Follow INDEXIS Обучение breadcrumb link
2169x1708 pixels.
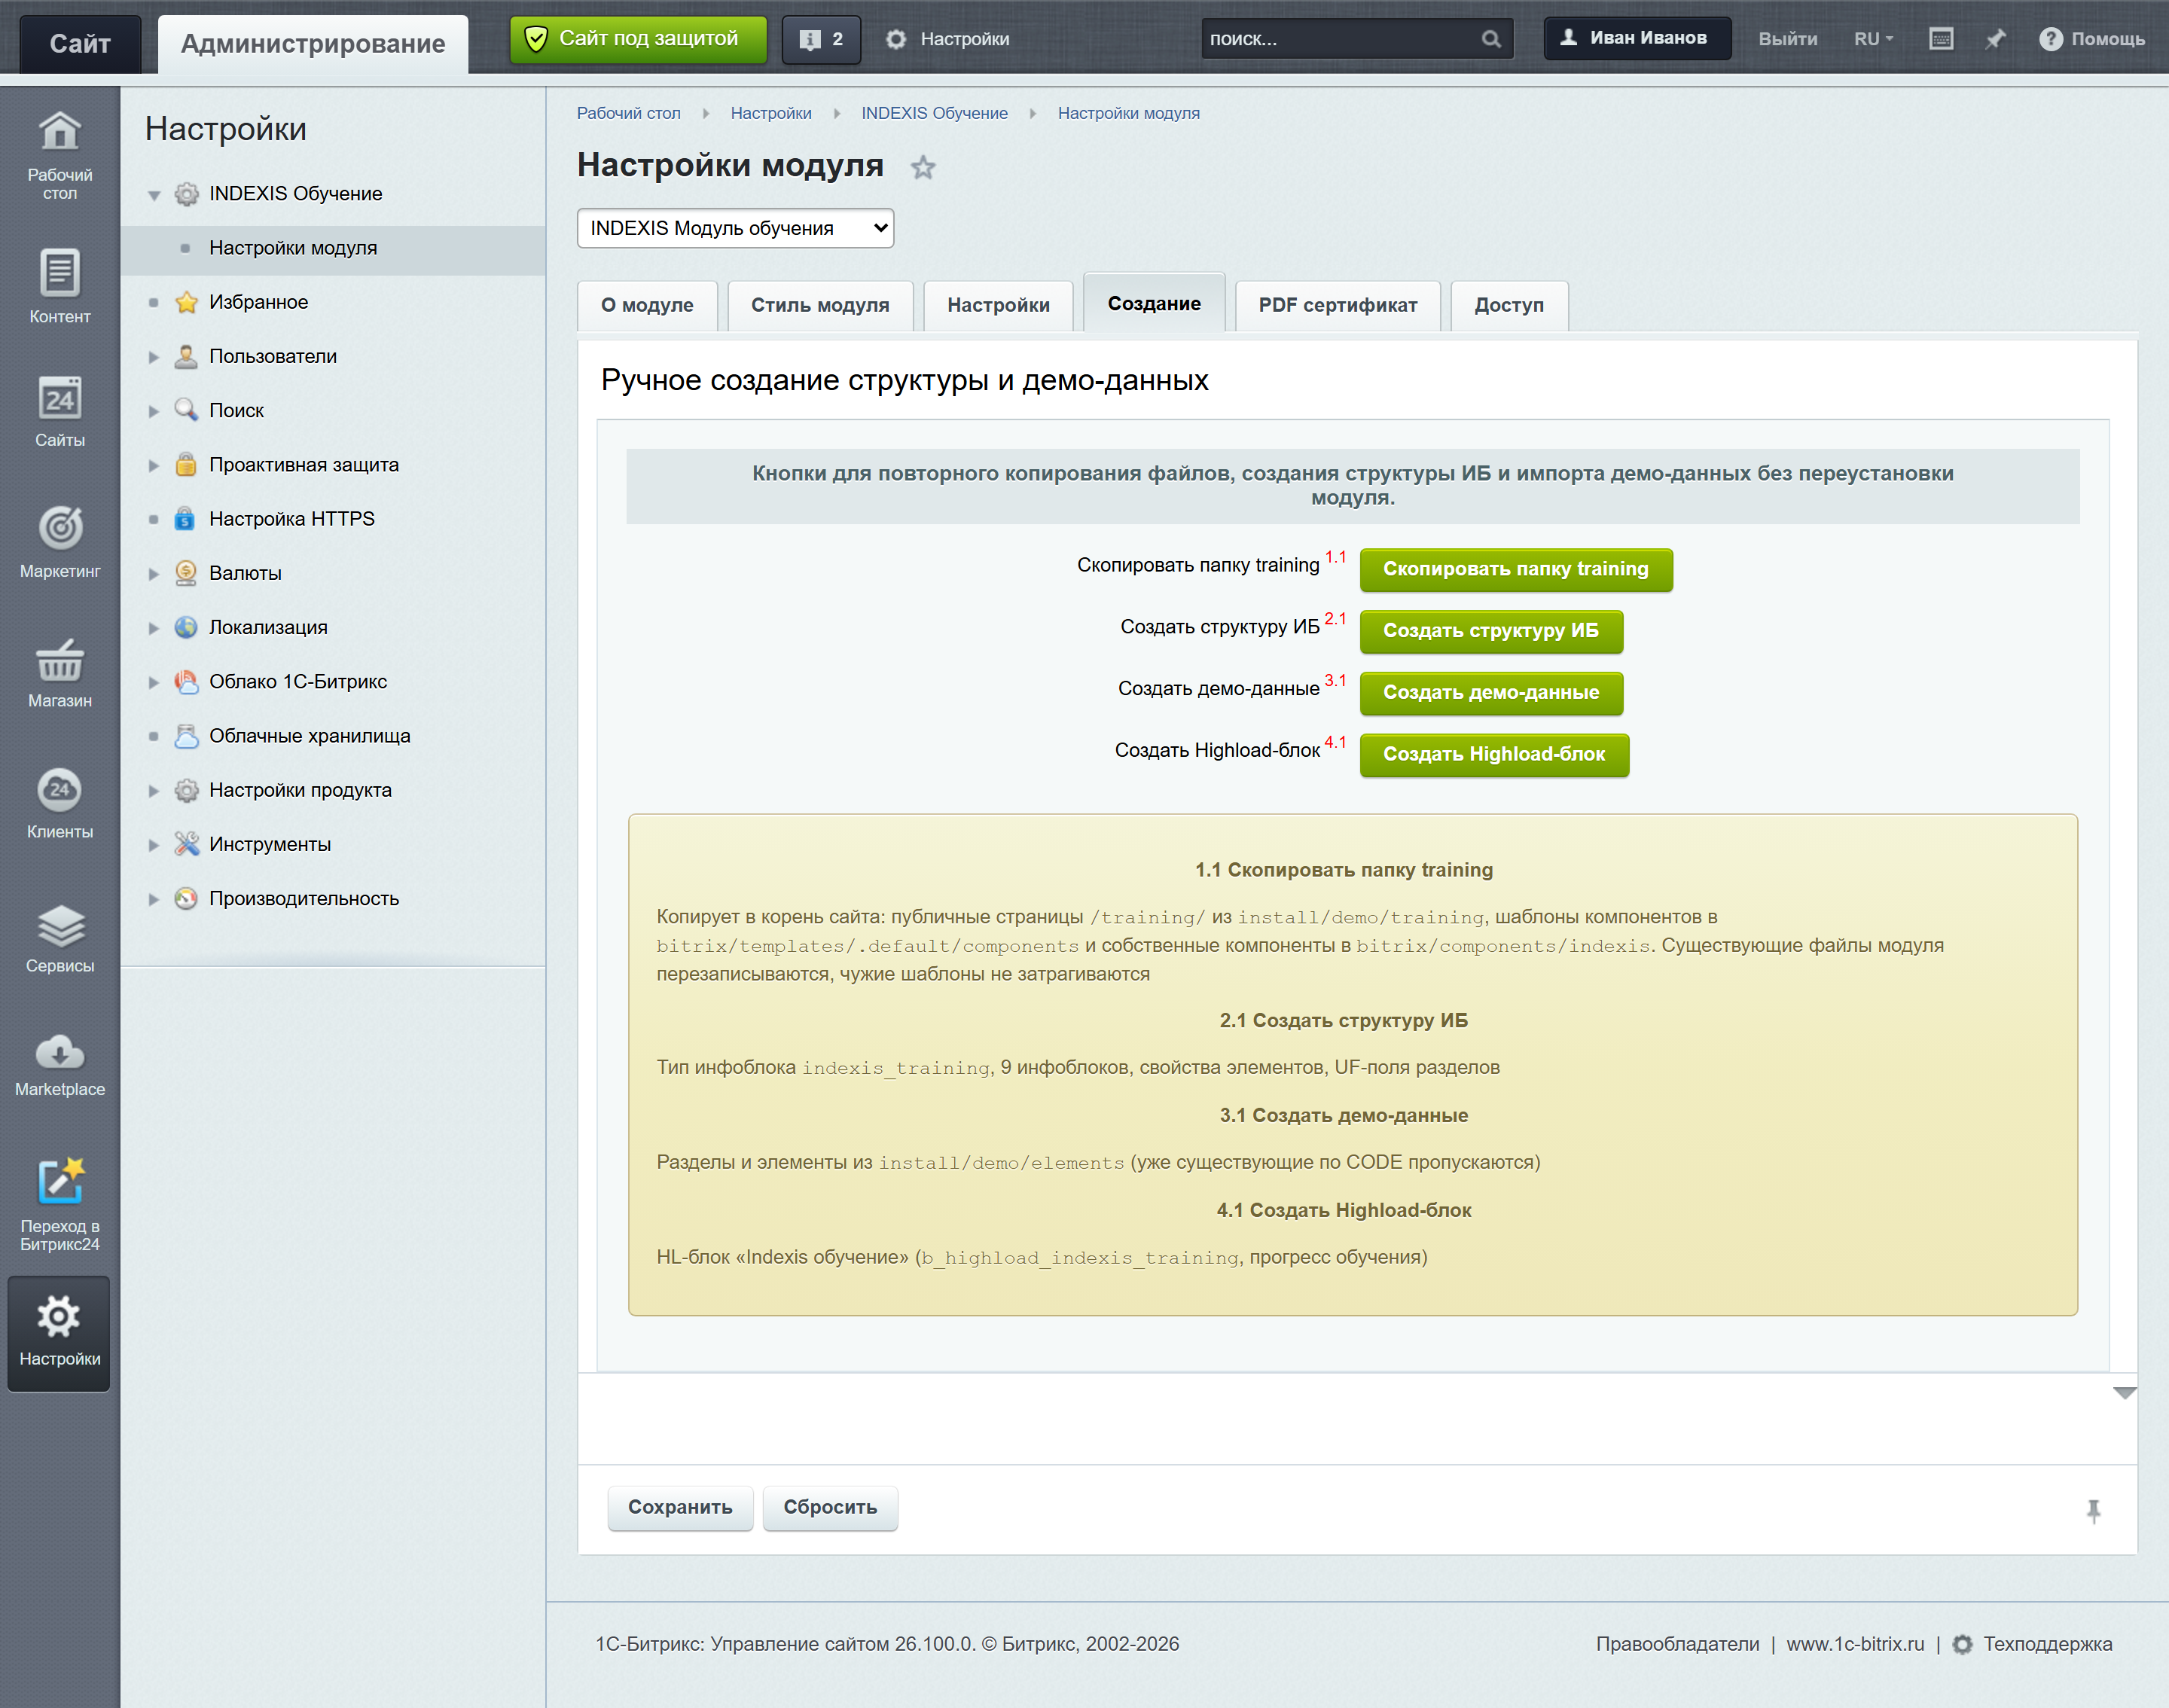tap(934, 113)
